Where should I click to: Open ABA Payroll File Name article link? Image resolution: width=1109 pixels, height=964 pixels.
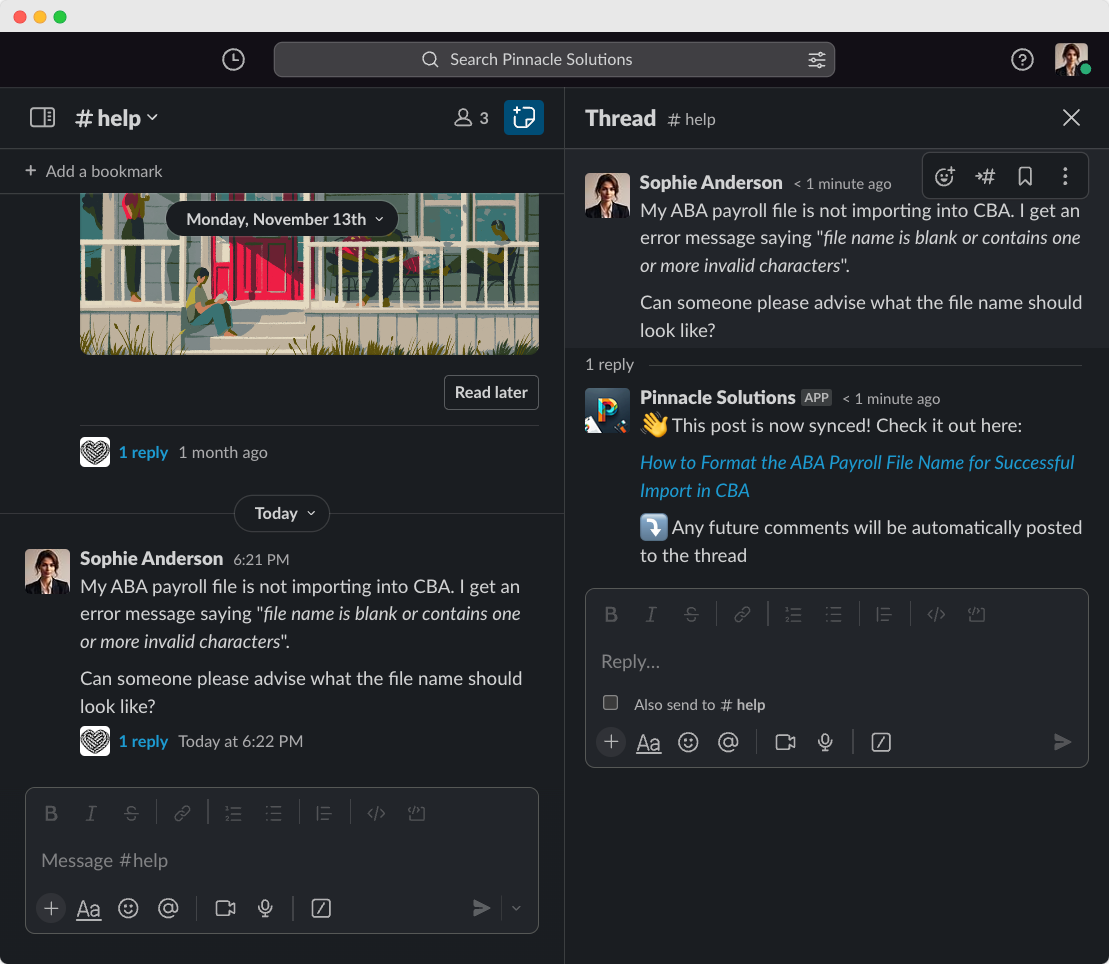[x=857, y=477]
